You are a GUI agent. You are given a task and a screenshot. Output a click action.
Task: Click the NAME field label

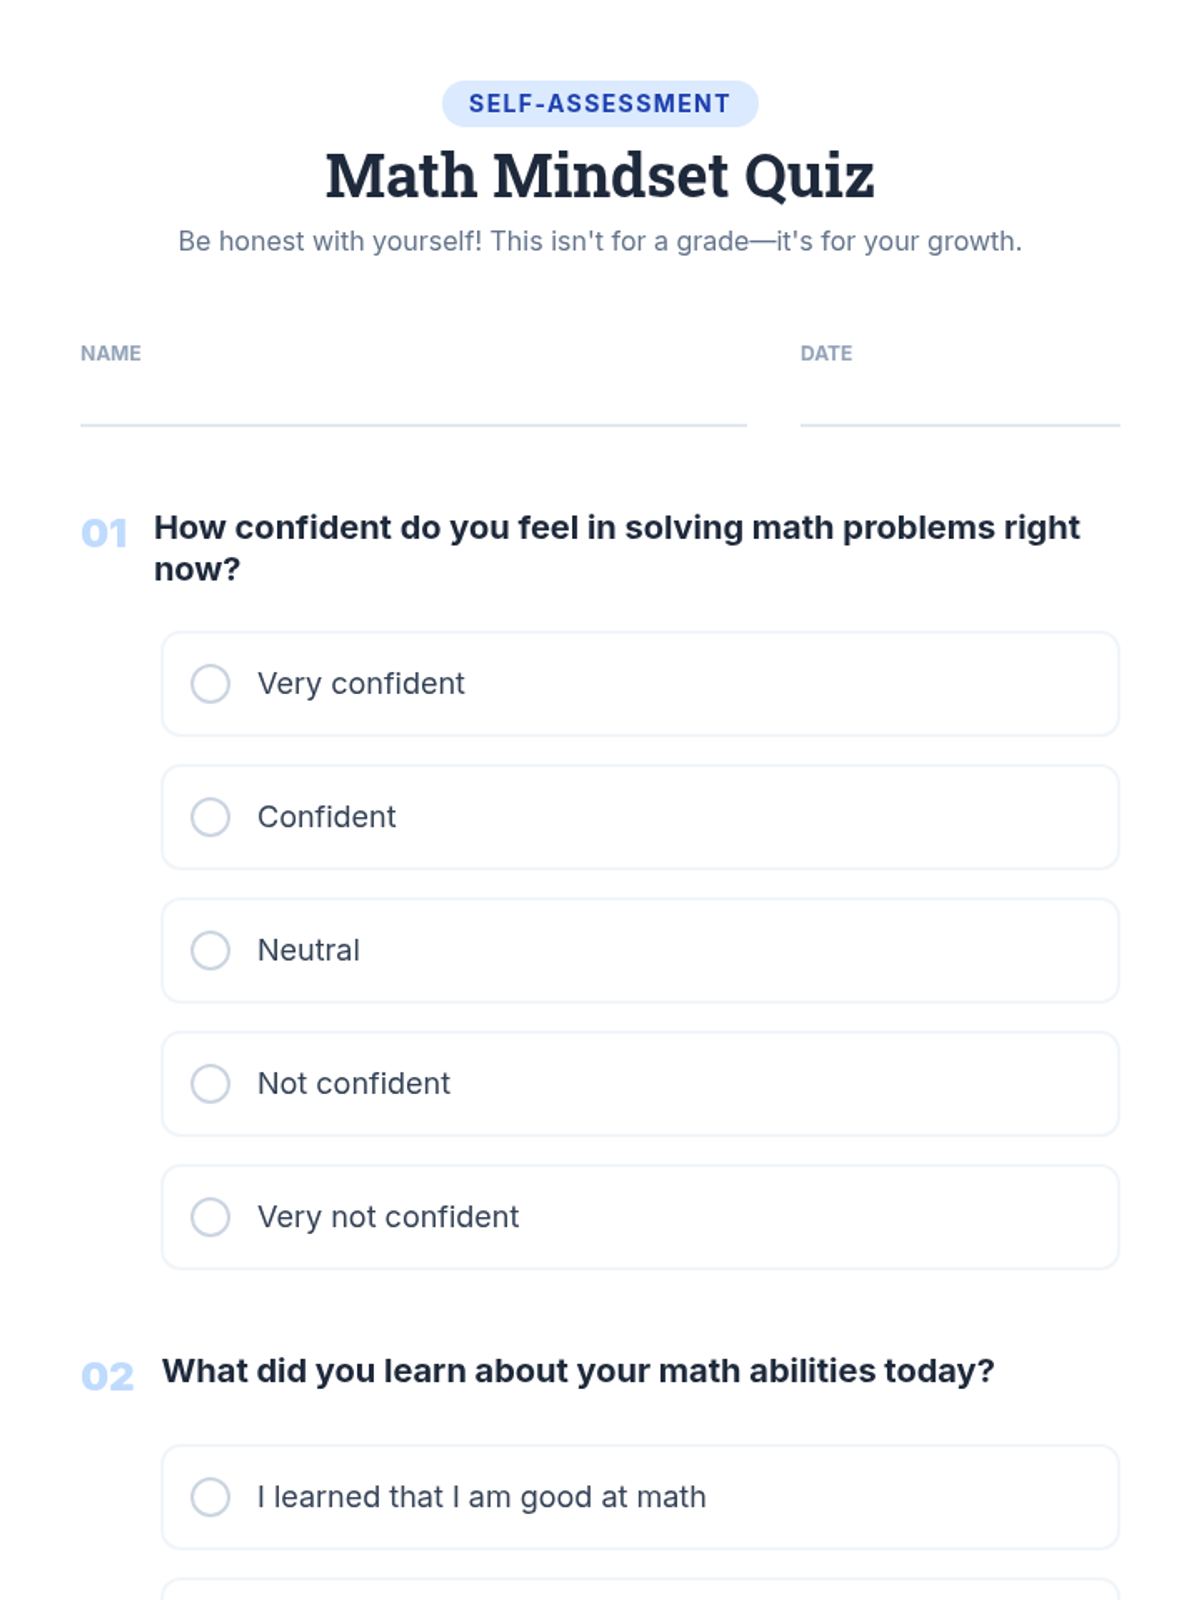111,353
